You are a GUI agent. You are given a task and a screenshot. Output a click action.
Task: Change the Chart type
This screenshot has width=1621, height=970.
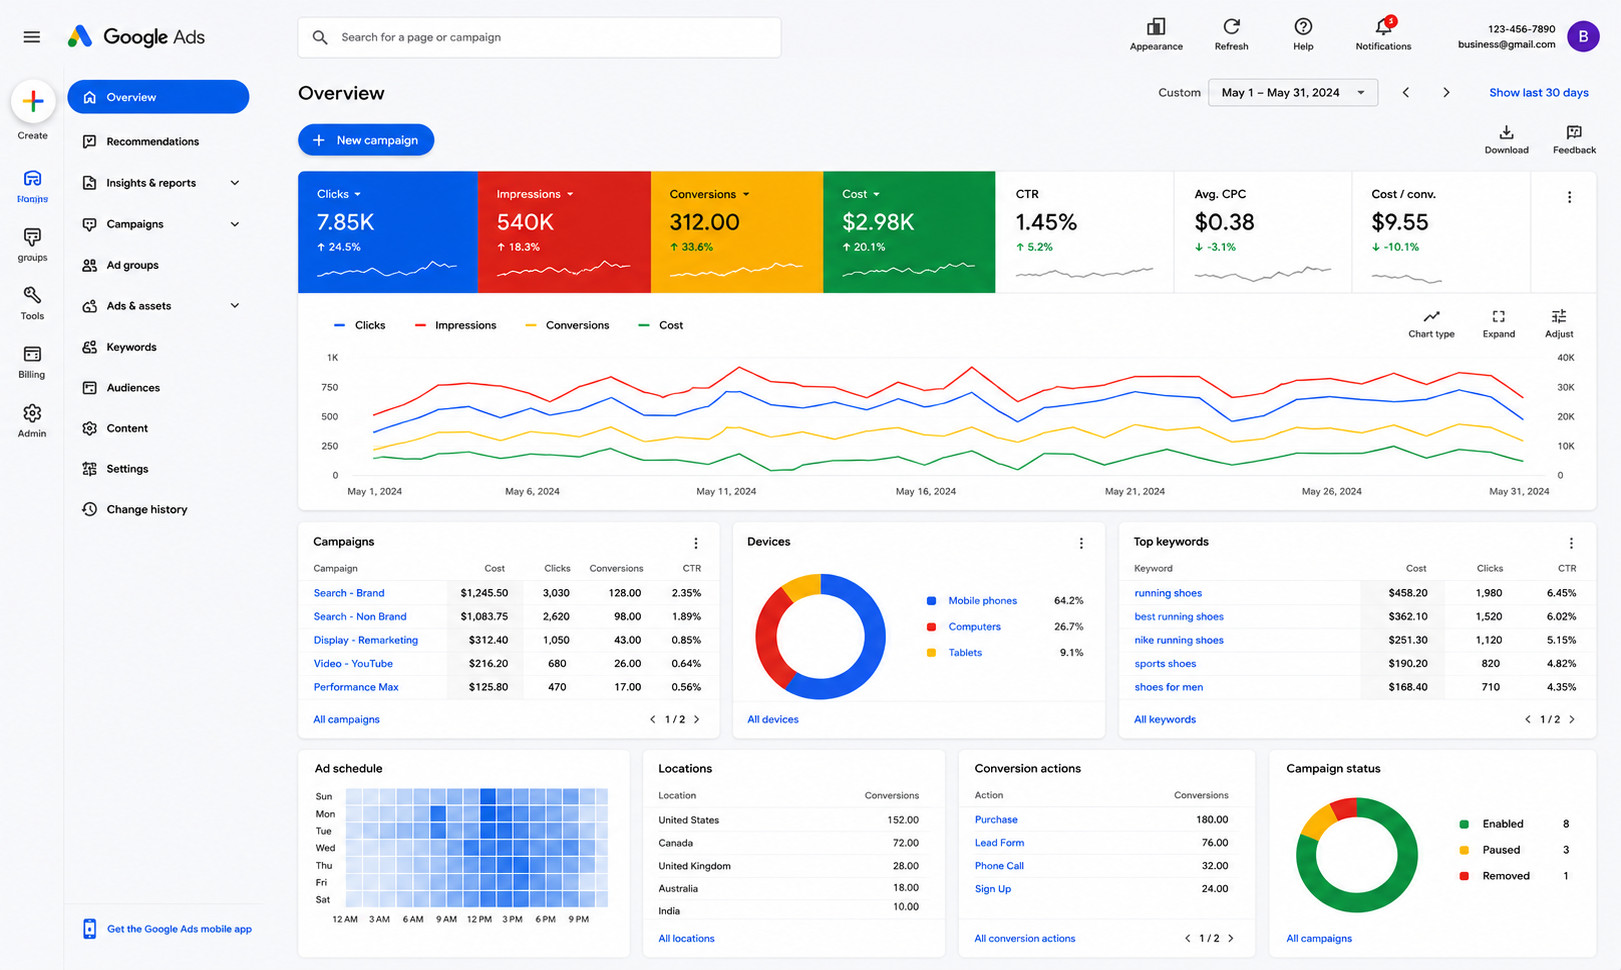click(x=1431, y=324)
